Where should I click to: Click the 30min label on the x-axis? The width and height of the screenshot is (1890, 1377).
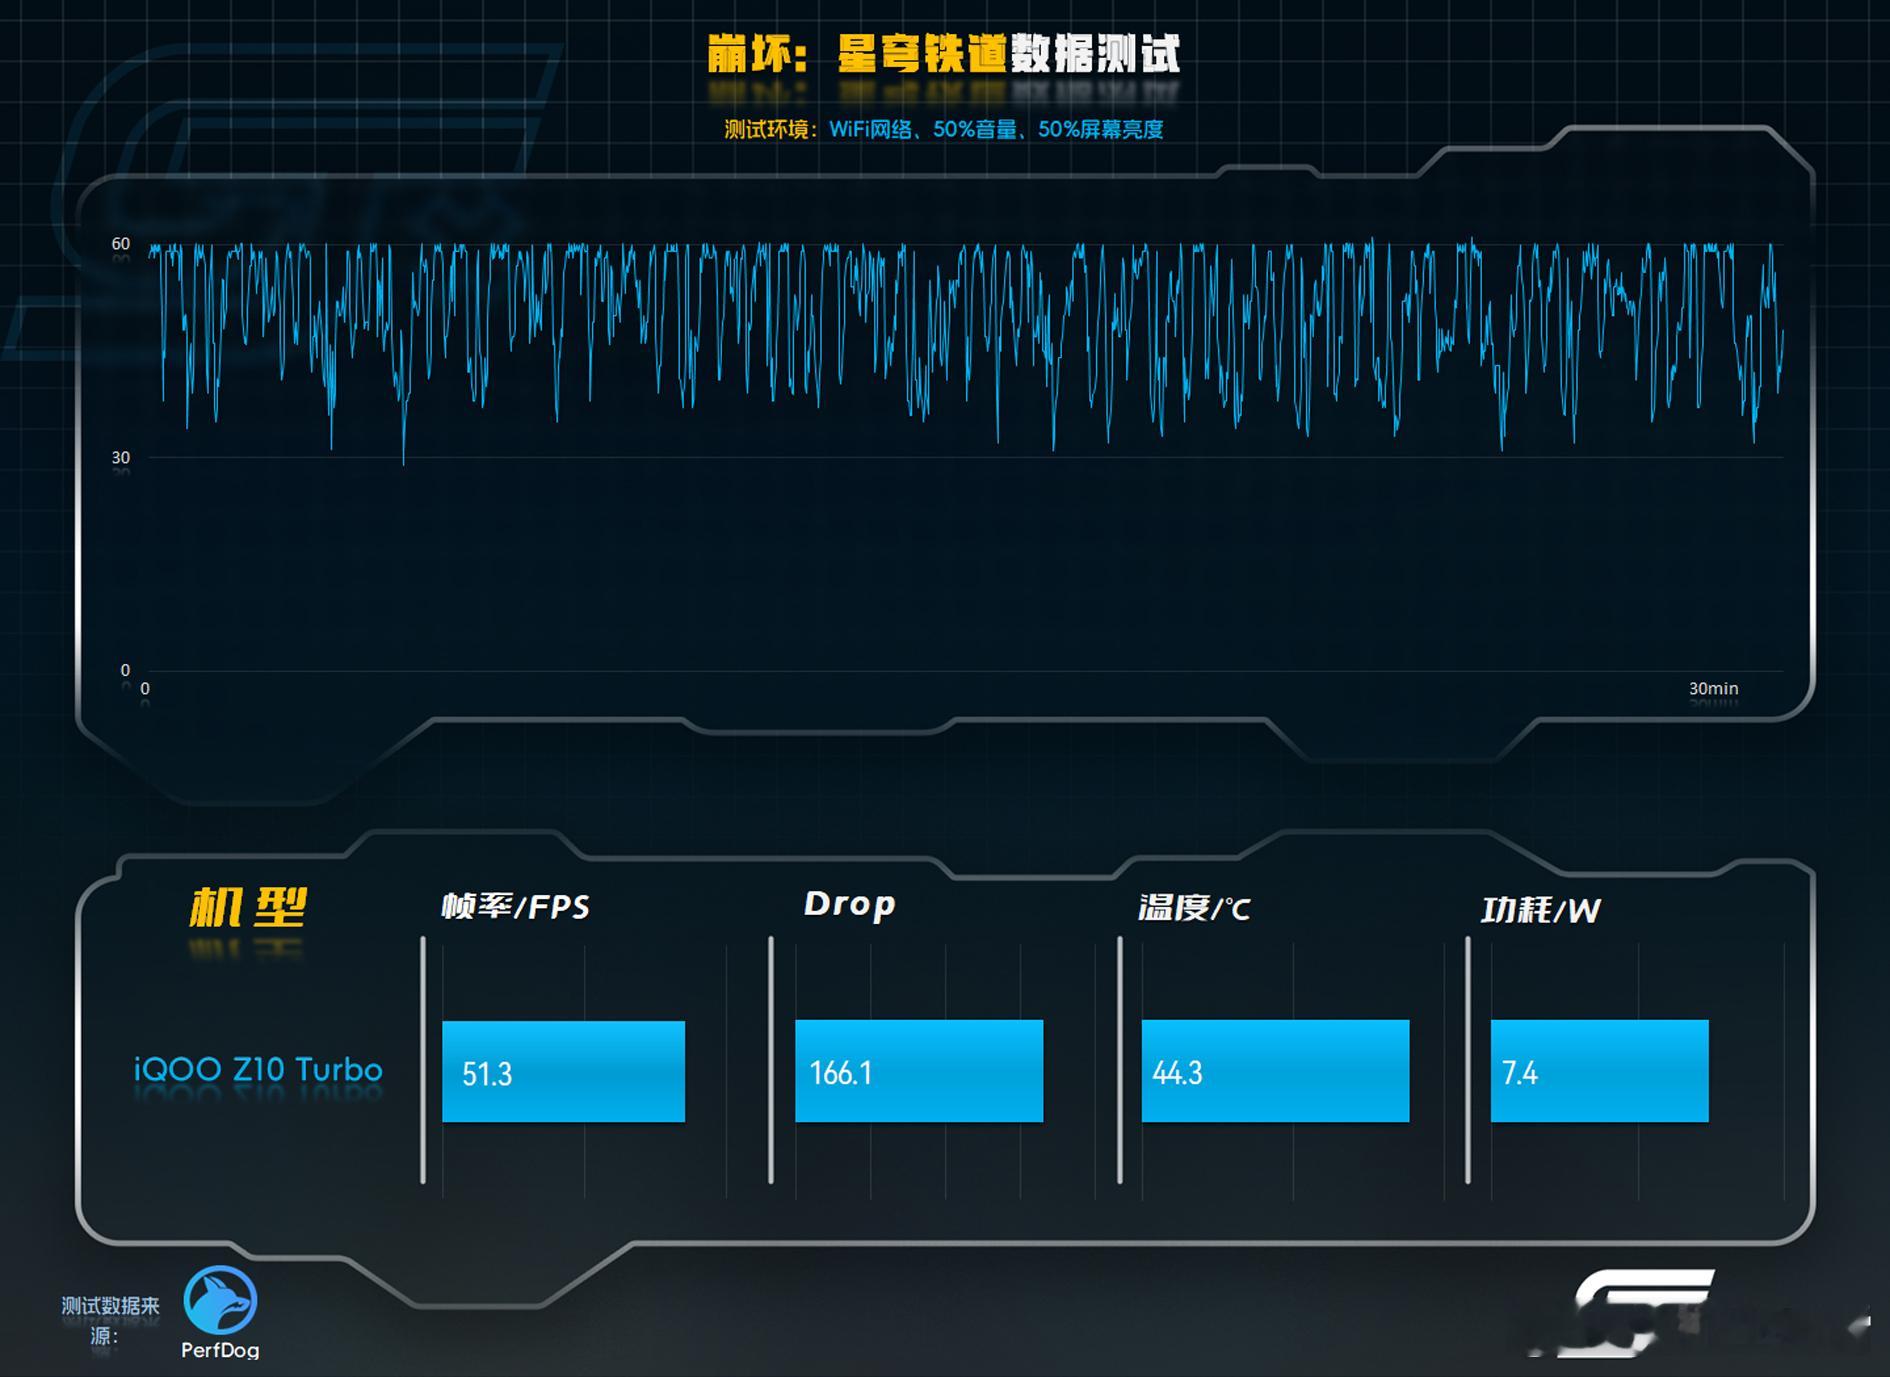pos(1713,689)
